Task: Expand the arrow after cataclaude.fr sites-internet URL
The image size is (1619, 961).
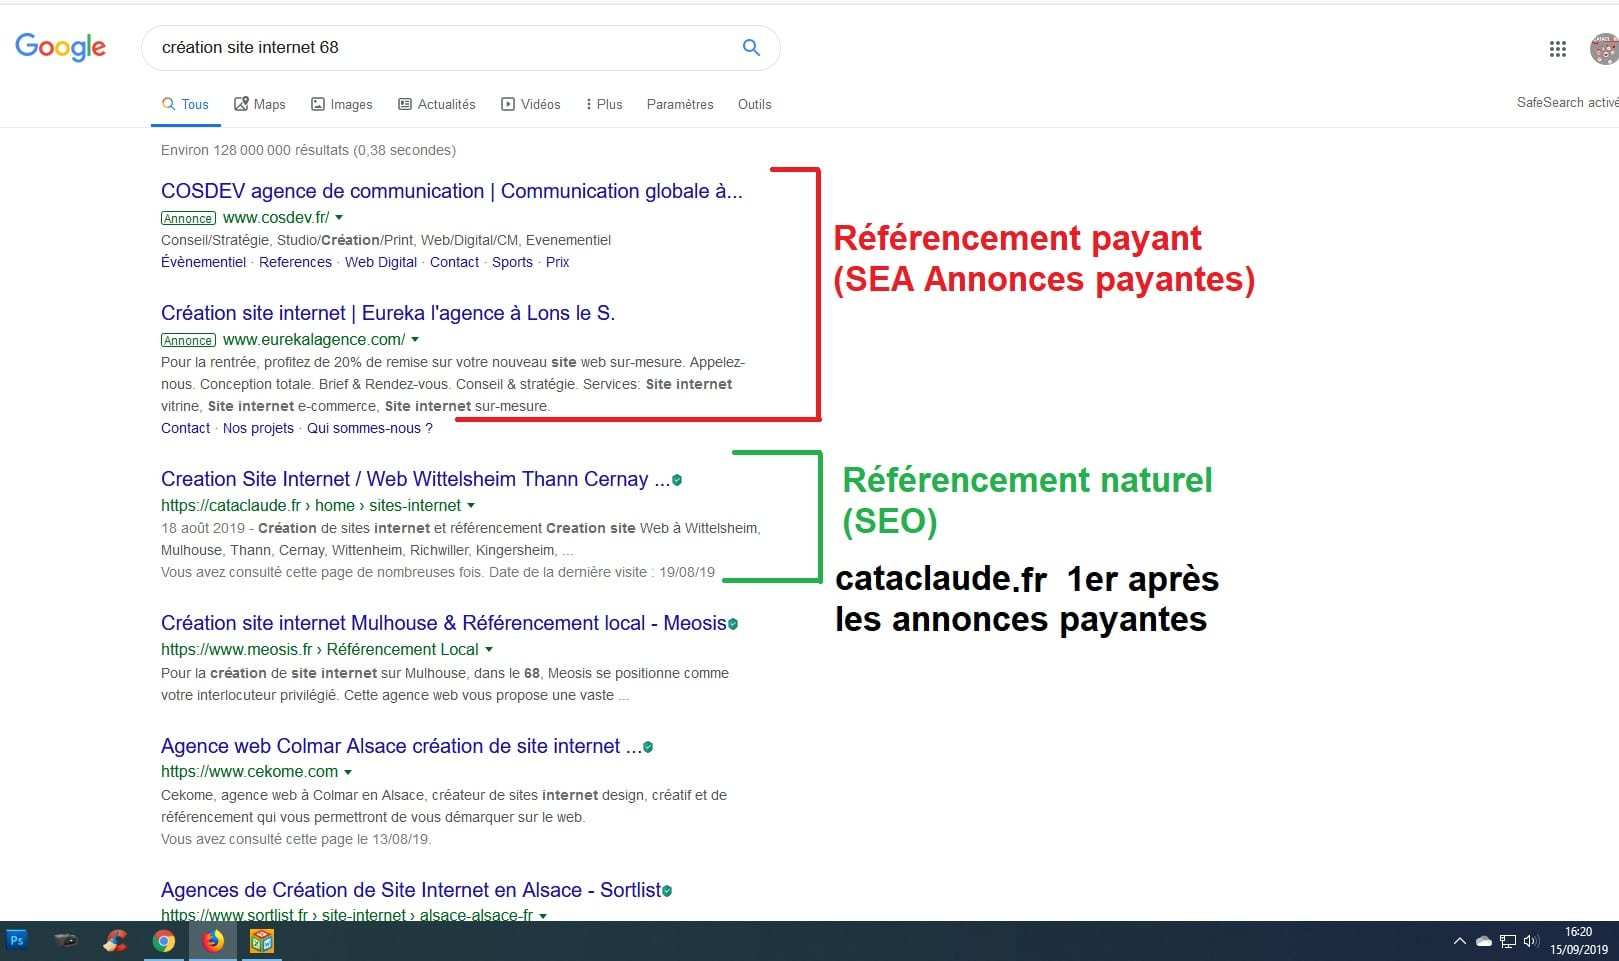Action: (471, 506)
